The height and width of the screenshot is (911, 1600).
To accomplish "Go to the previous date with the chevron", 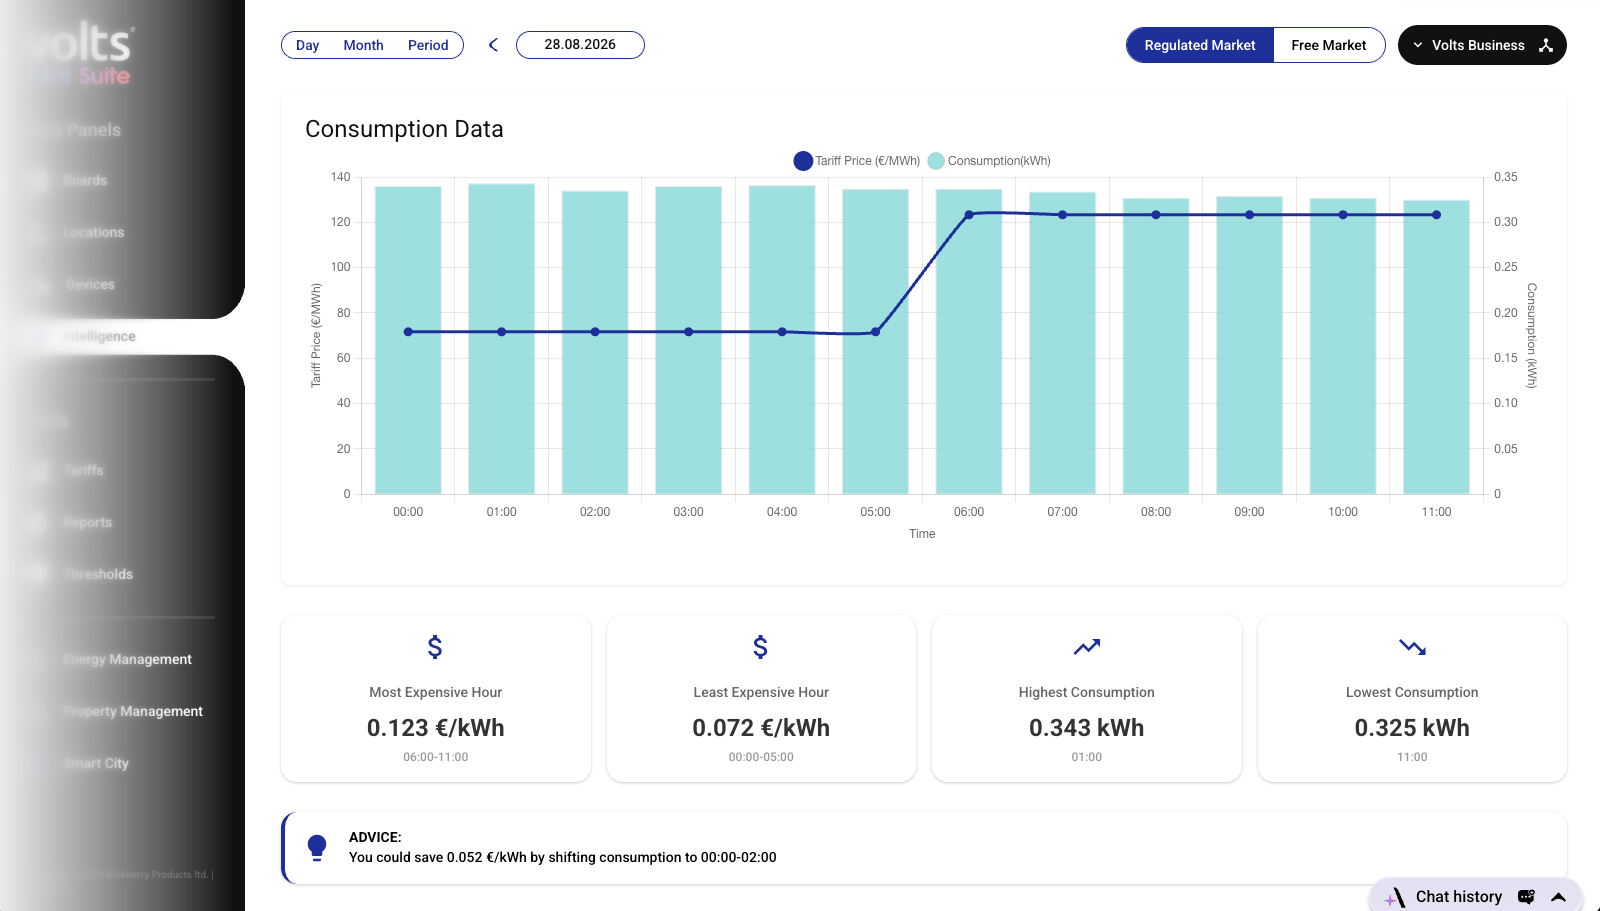I will click(493, 45).
